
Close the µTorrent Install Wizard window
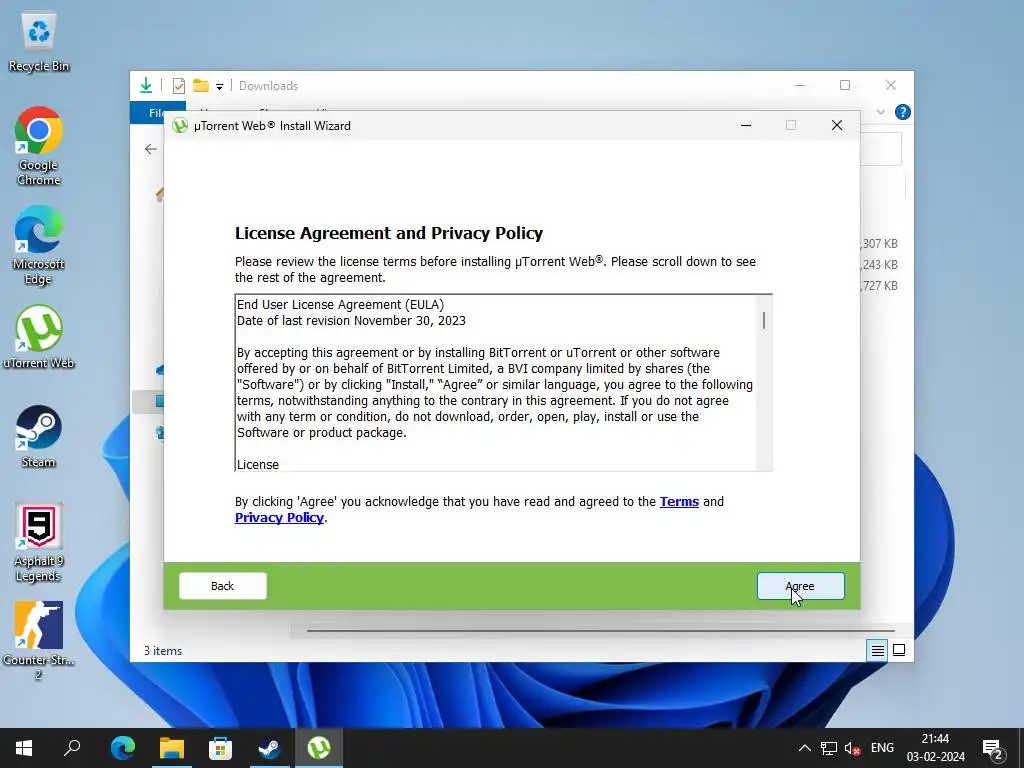click(837, 125)
